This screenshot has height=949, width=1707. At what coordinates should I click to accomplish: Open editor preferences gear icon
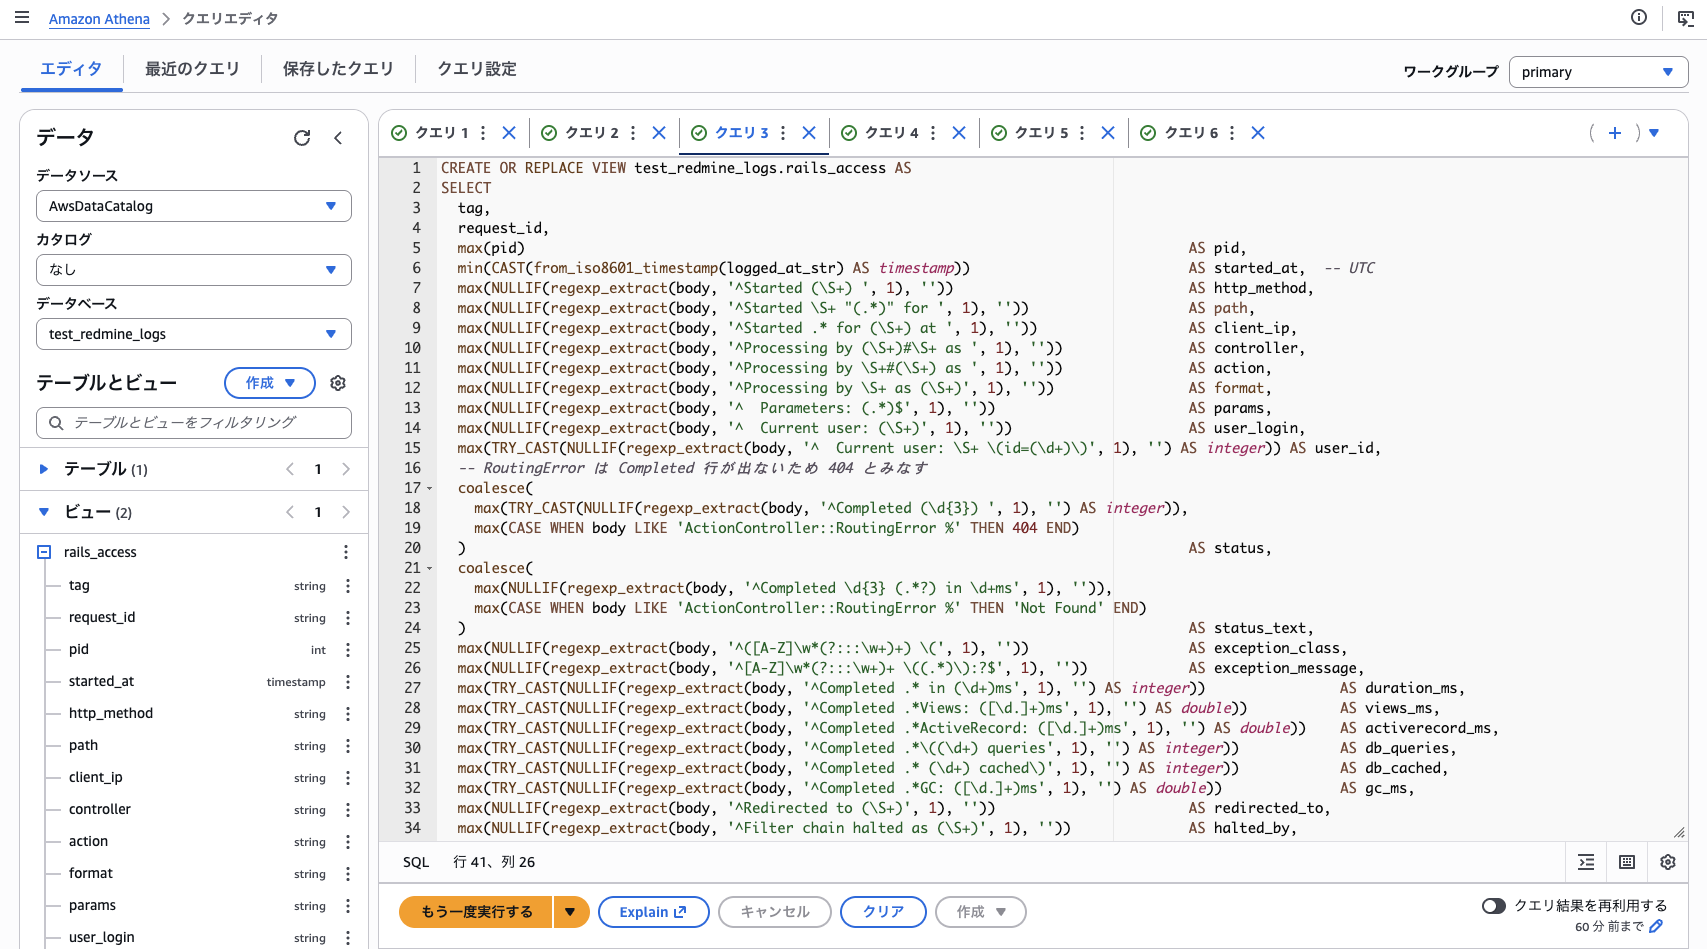pos(1668,862)
